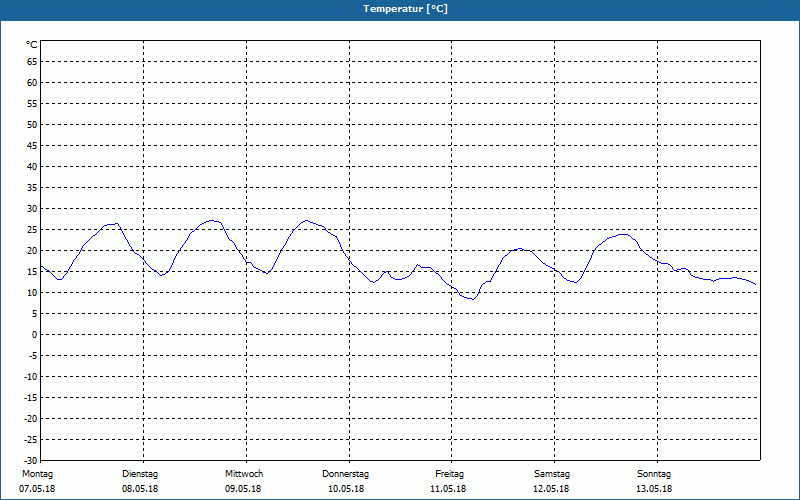
Task: Click the °C unit label on the axis
Action: coord(32,45)
